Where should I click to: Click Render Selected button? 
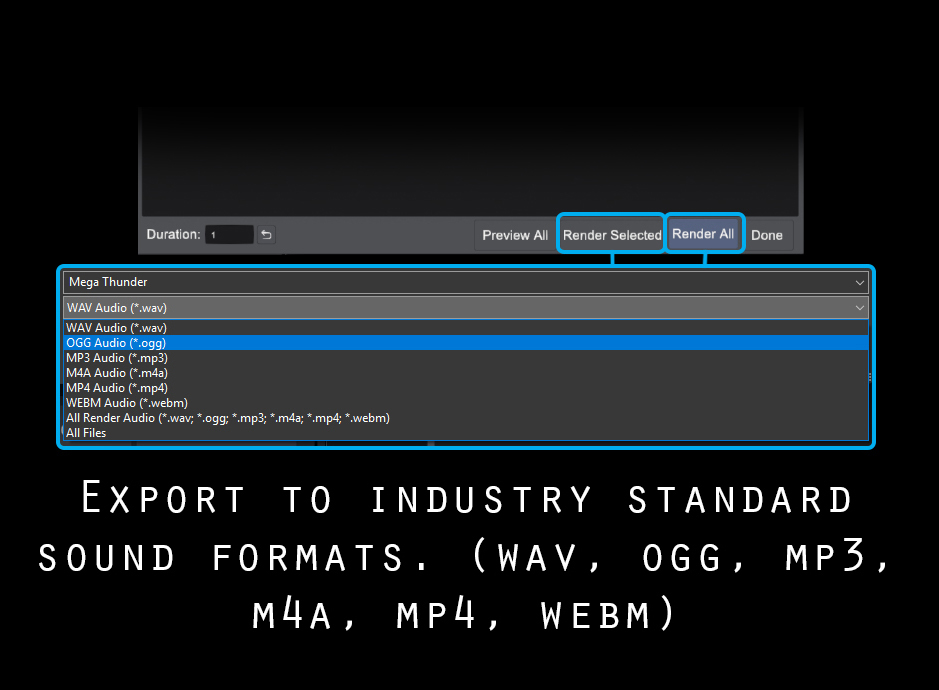pyautogui.click(x=612, y=235)
